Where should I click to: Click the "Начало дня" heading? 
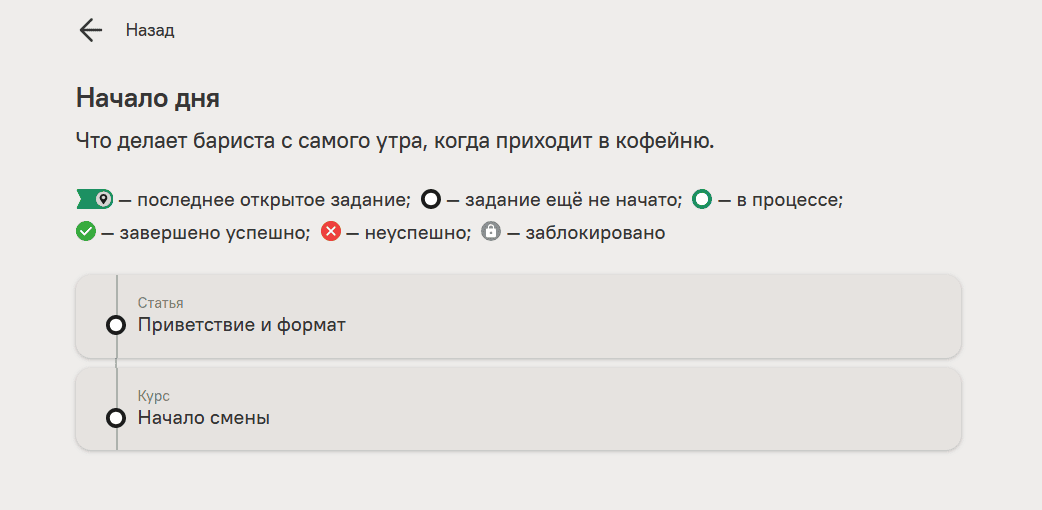click(148, 98)
